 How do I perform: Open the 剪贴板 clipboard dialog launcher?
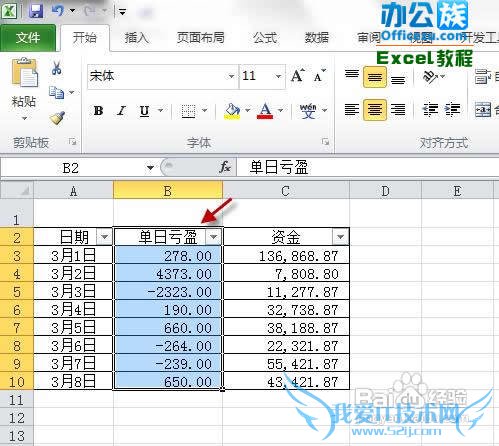pos(72,142)
